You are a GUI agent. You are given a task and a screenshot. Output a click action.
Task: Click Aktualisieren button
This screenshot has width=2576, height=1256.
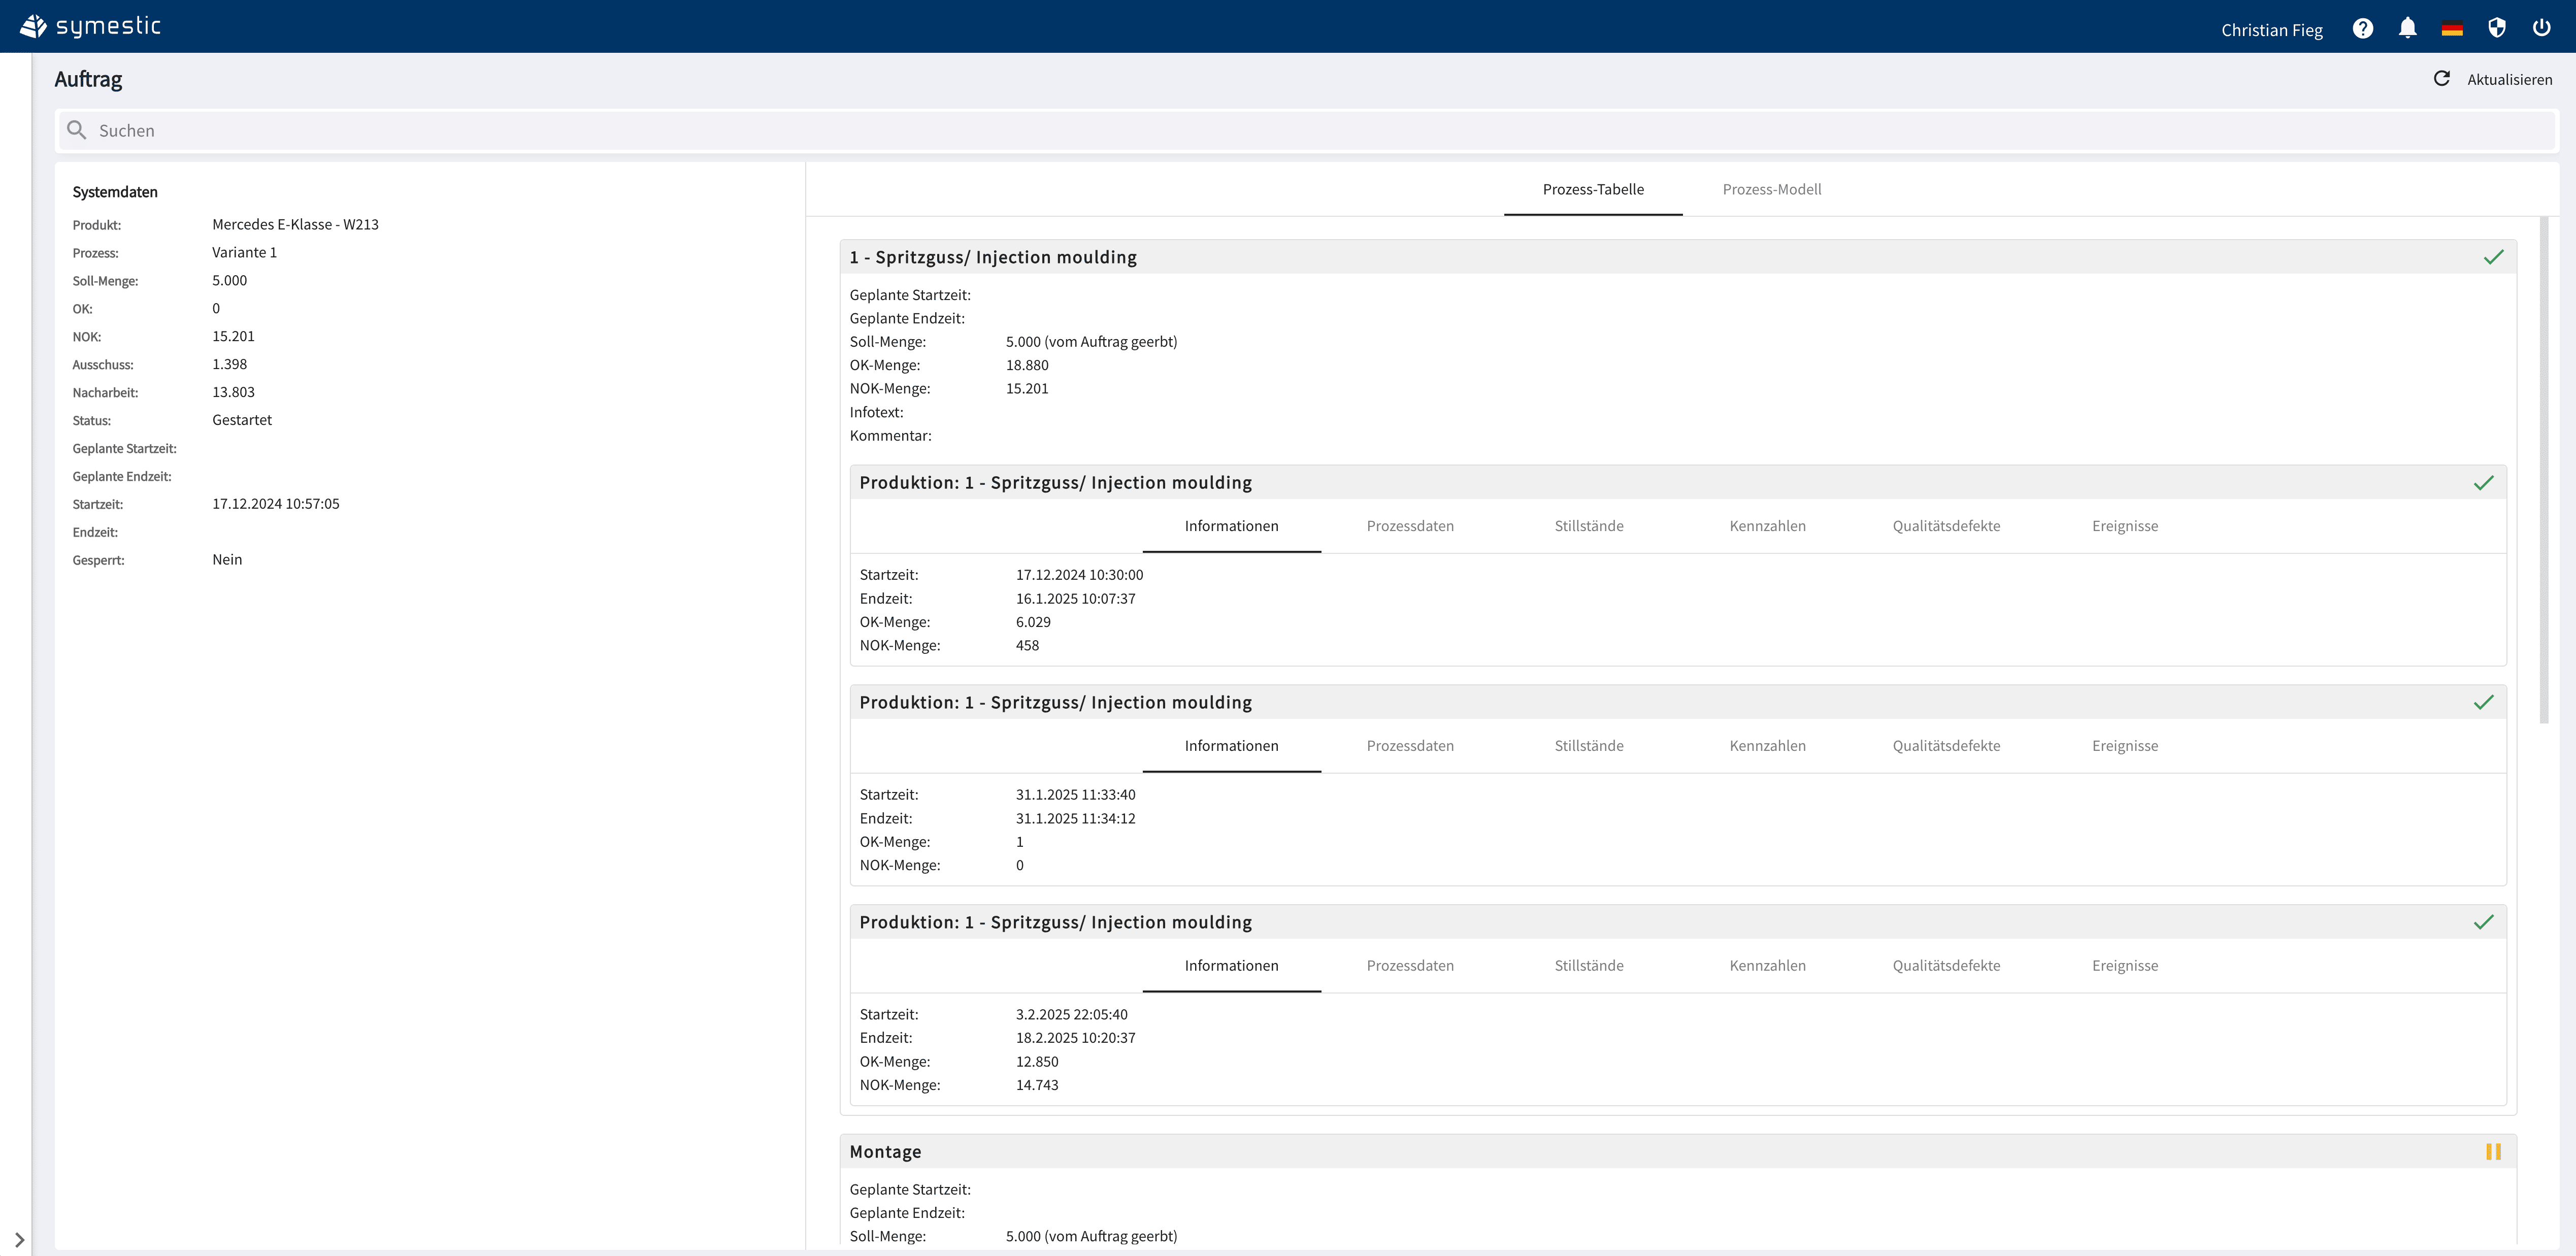(x=2509, y=79)
